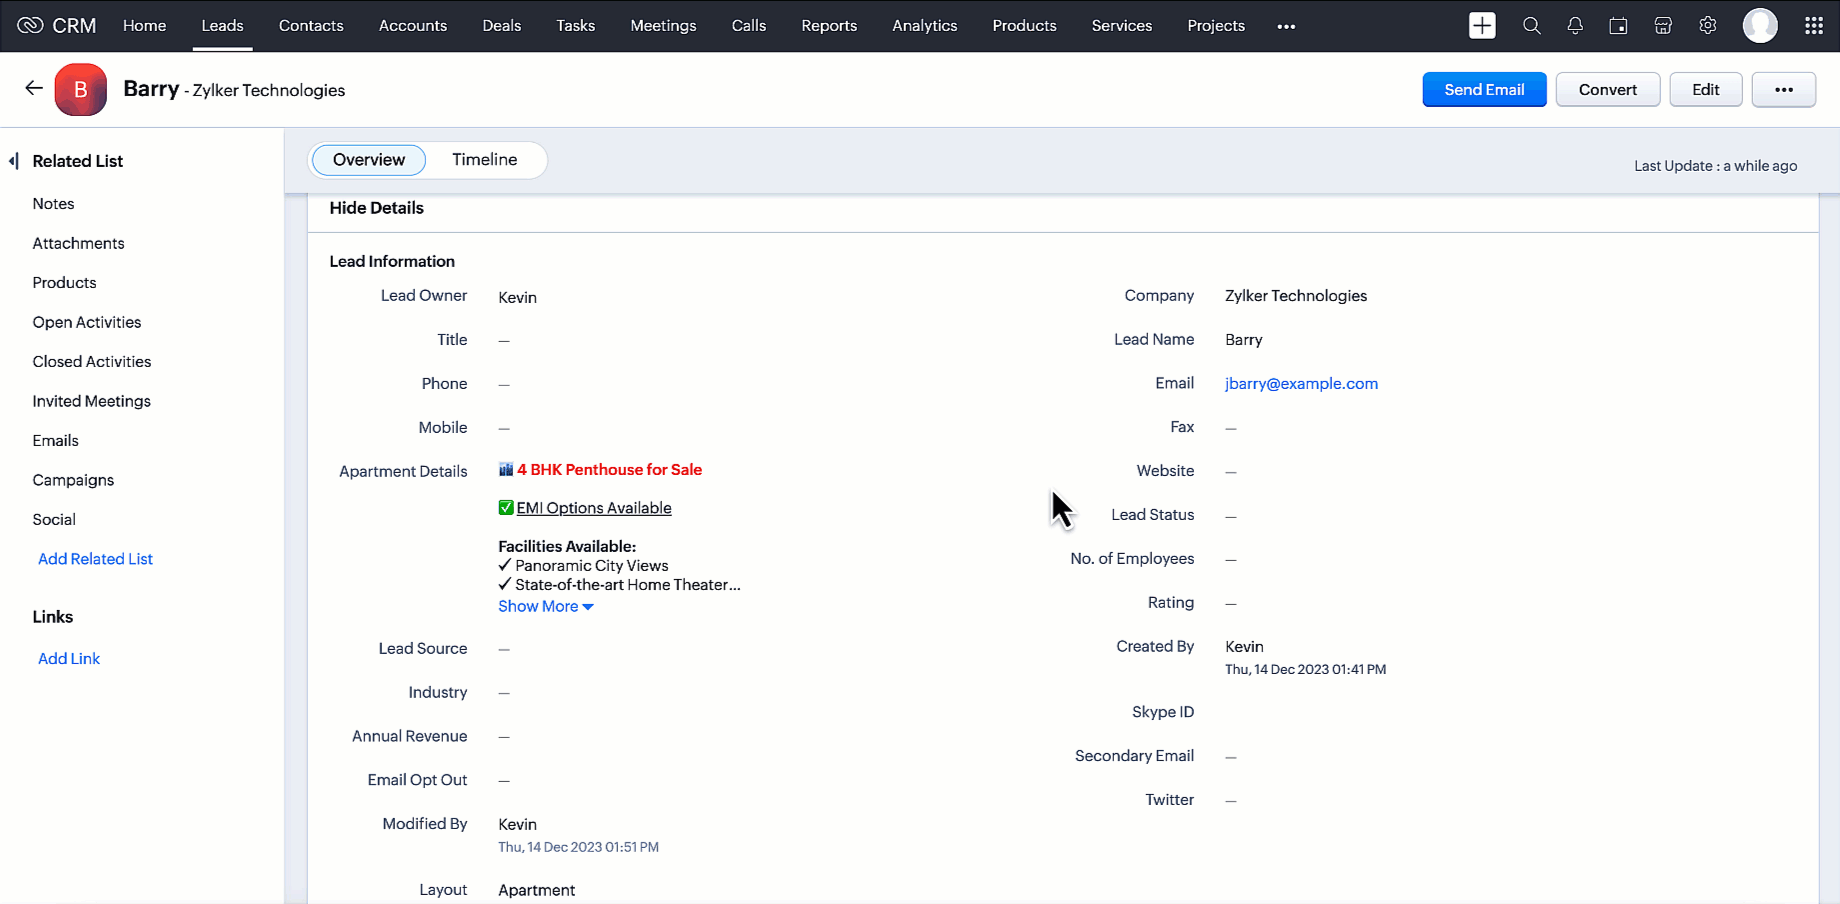Image resolution: width=1840 pixels, height=904 pixels.
Task: Open the settings gear icon
Action: click(1708, 26)
